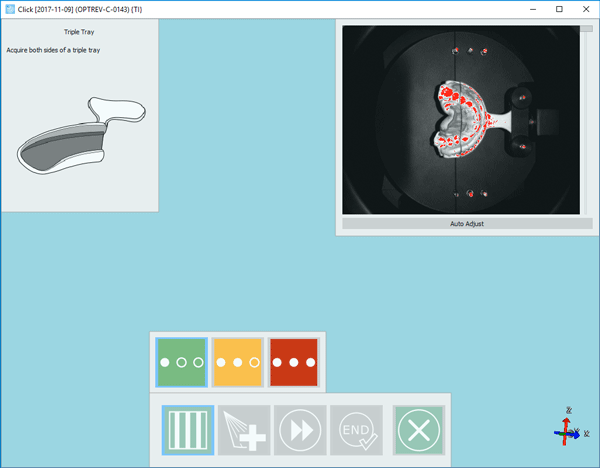Click the Click application icon in title bar
This screenshot has height=468, width=600.
pyautogui.click(x=9, y=8)
